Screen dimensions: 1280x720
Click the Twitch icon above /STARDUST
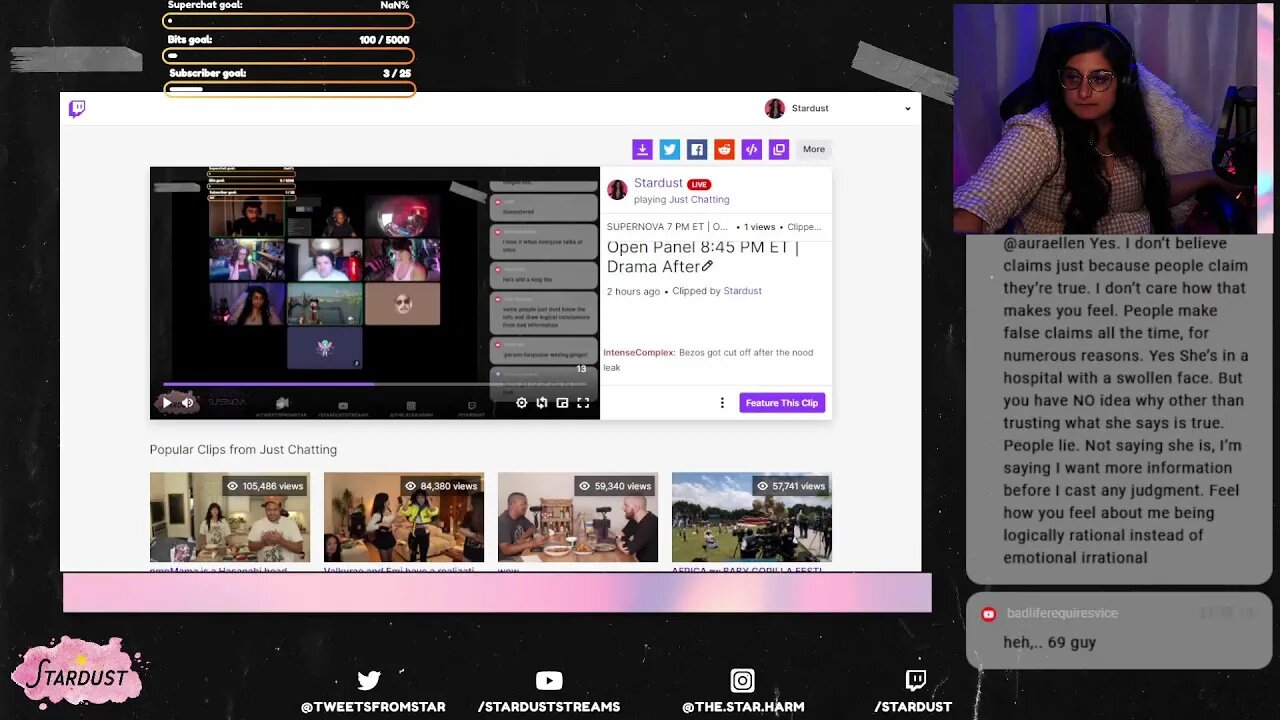(915, 681)
